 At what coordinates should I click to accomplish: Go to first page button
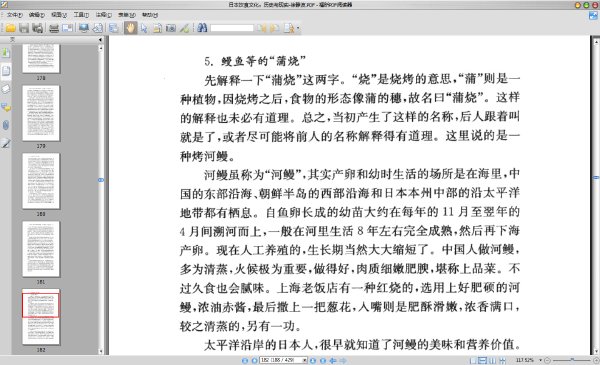point(245,360)
